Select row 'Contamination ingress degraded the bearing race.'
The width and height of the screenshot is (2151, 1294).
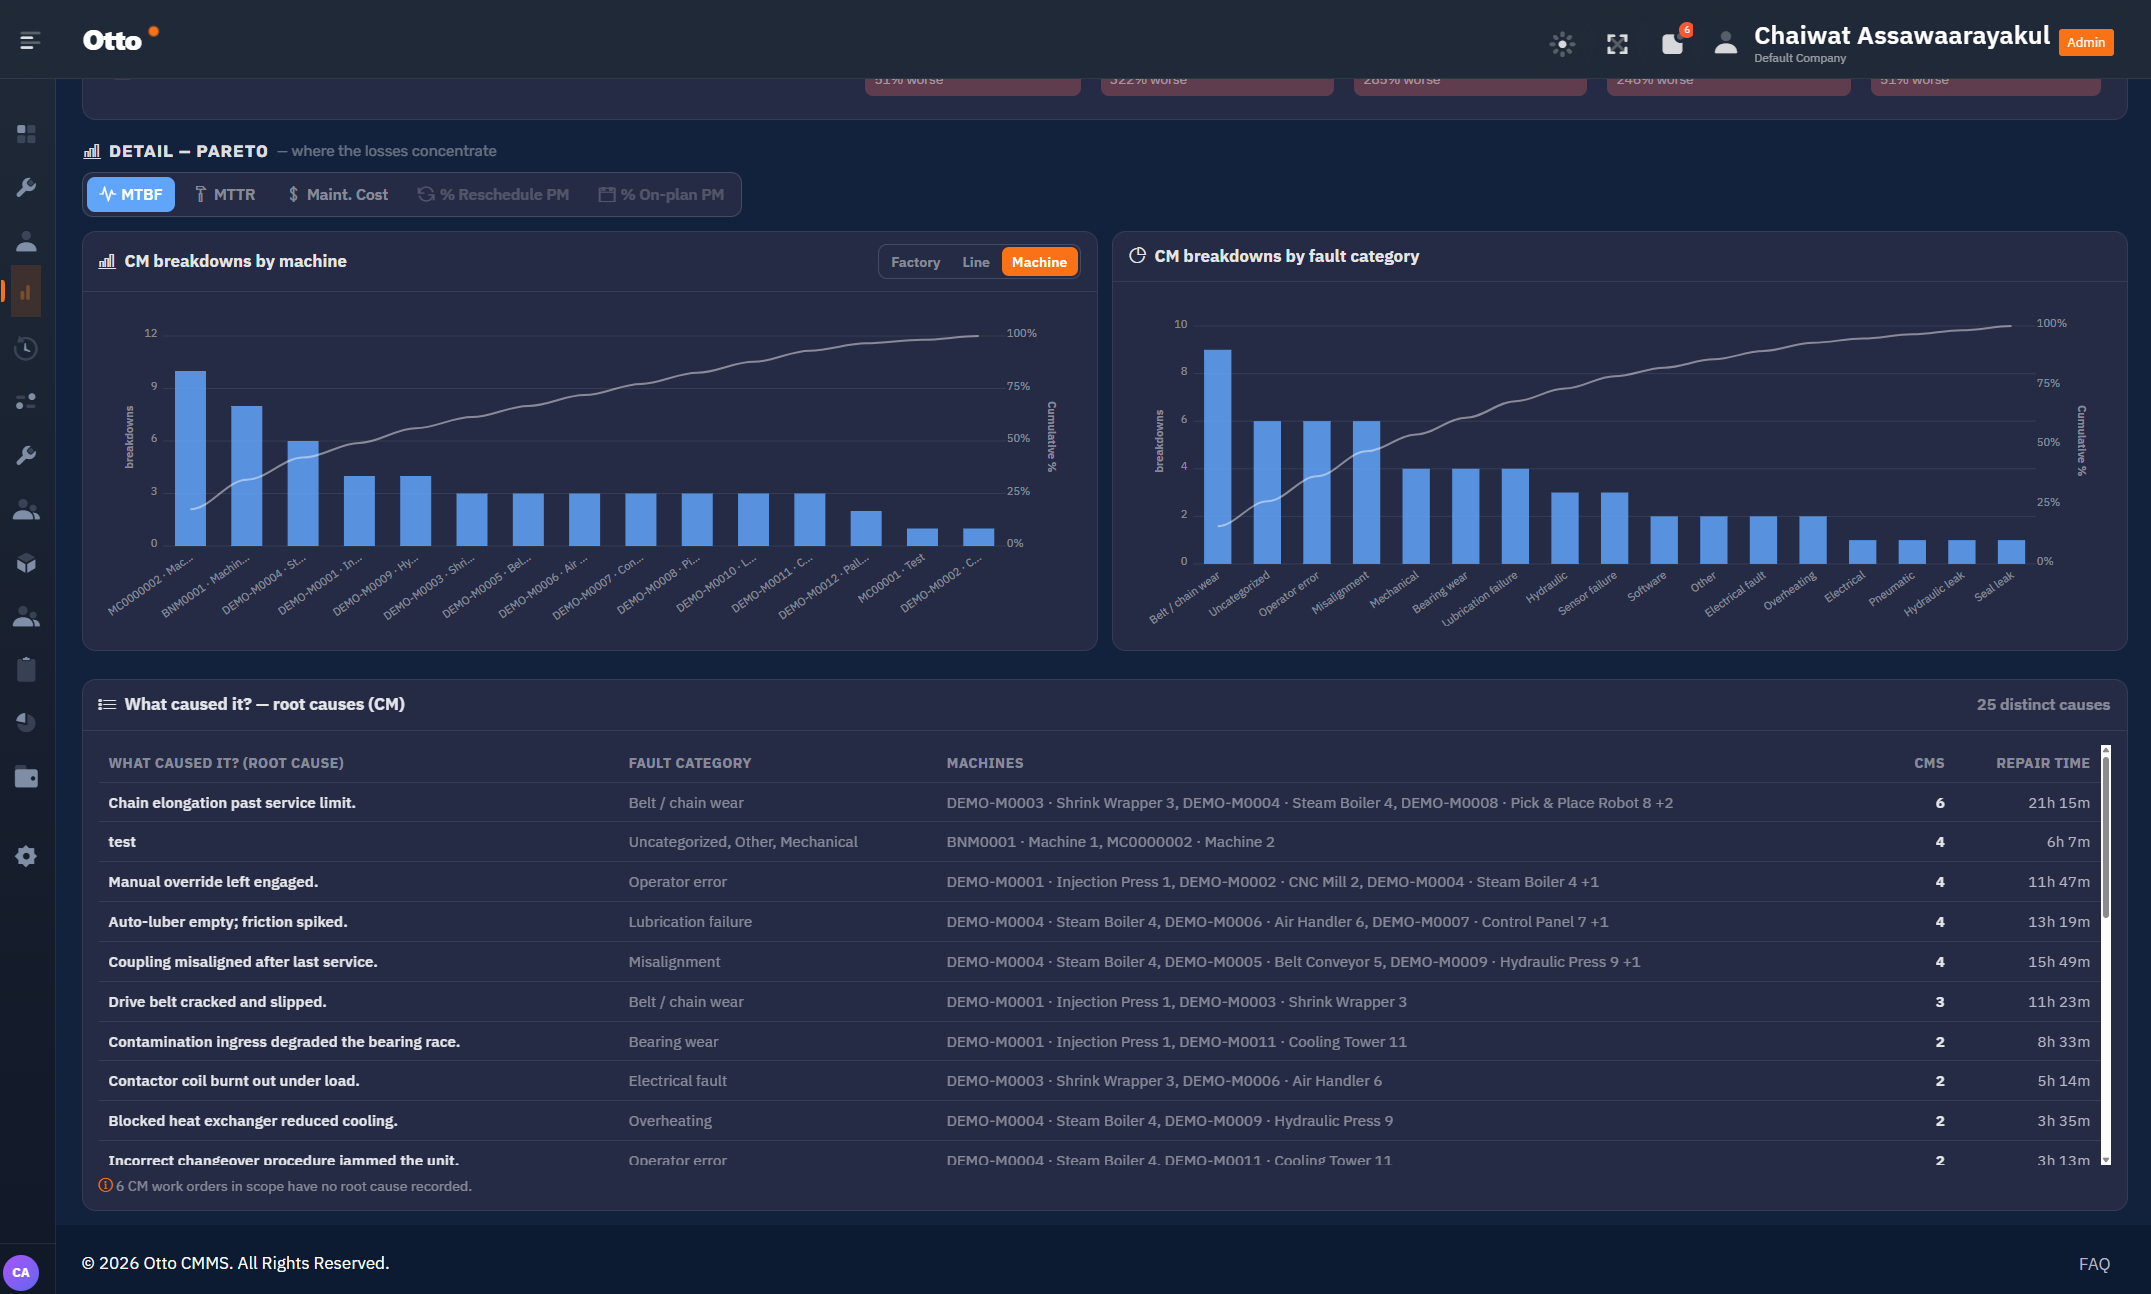pos(1099,1042)
